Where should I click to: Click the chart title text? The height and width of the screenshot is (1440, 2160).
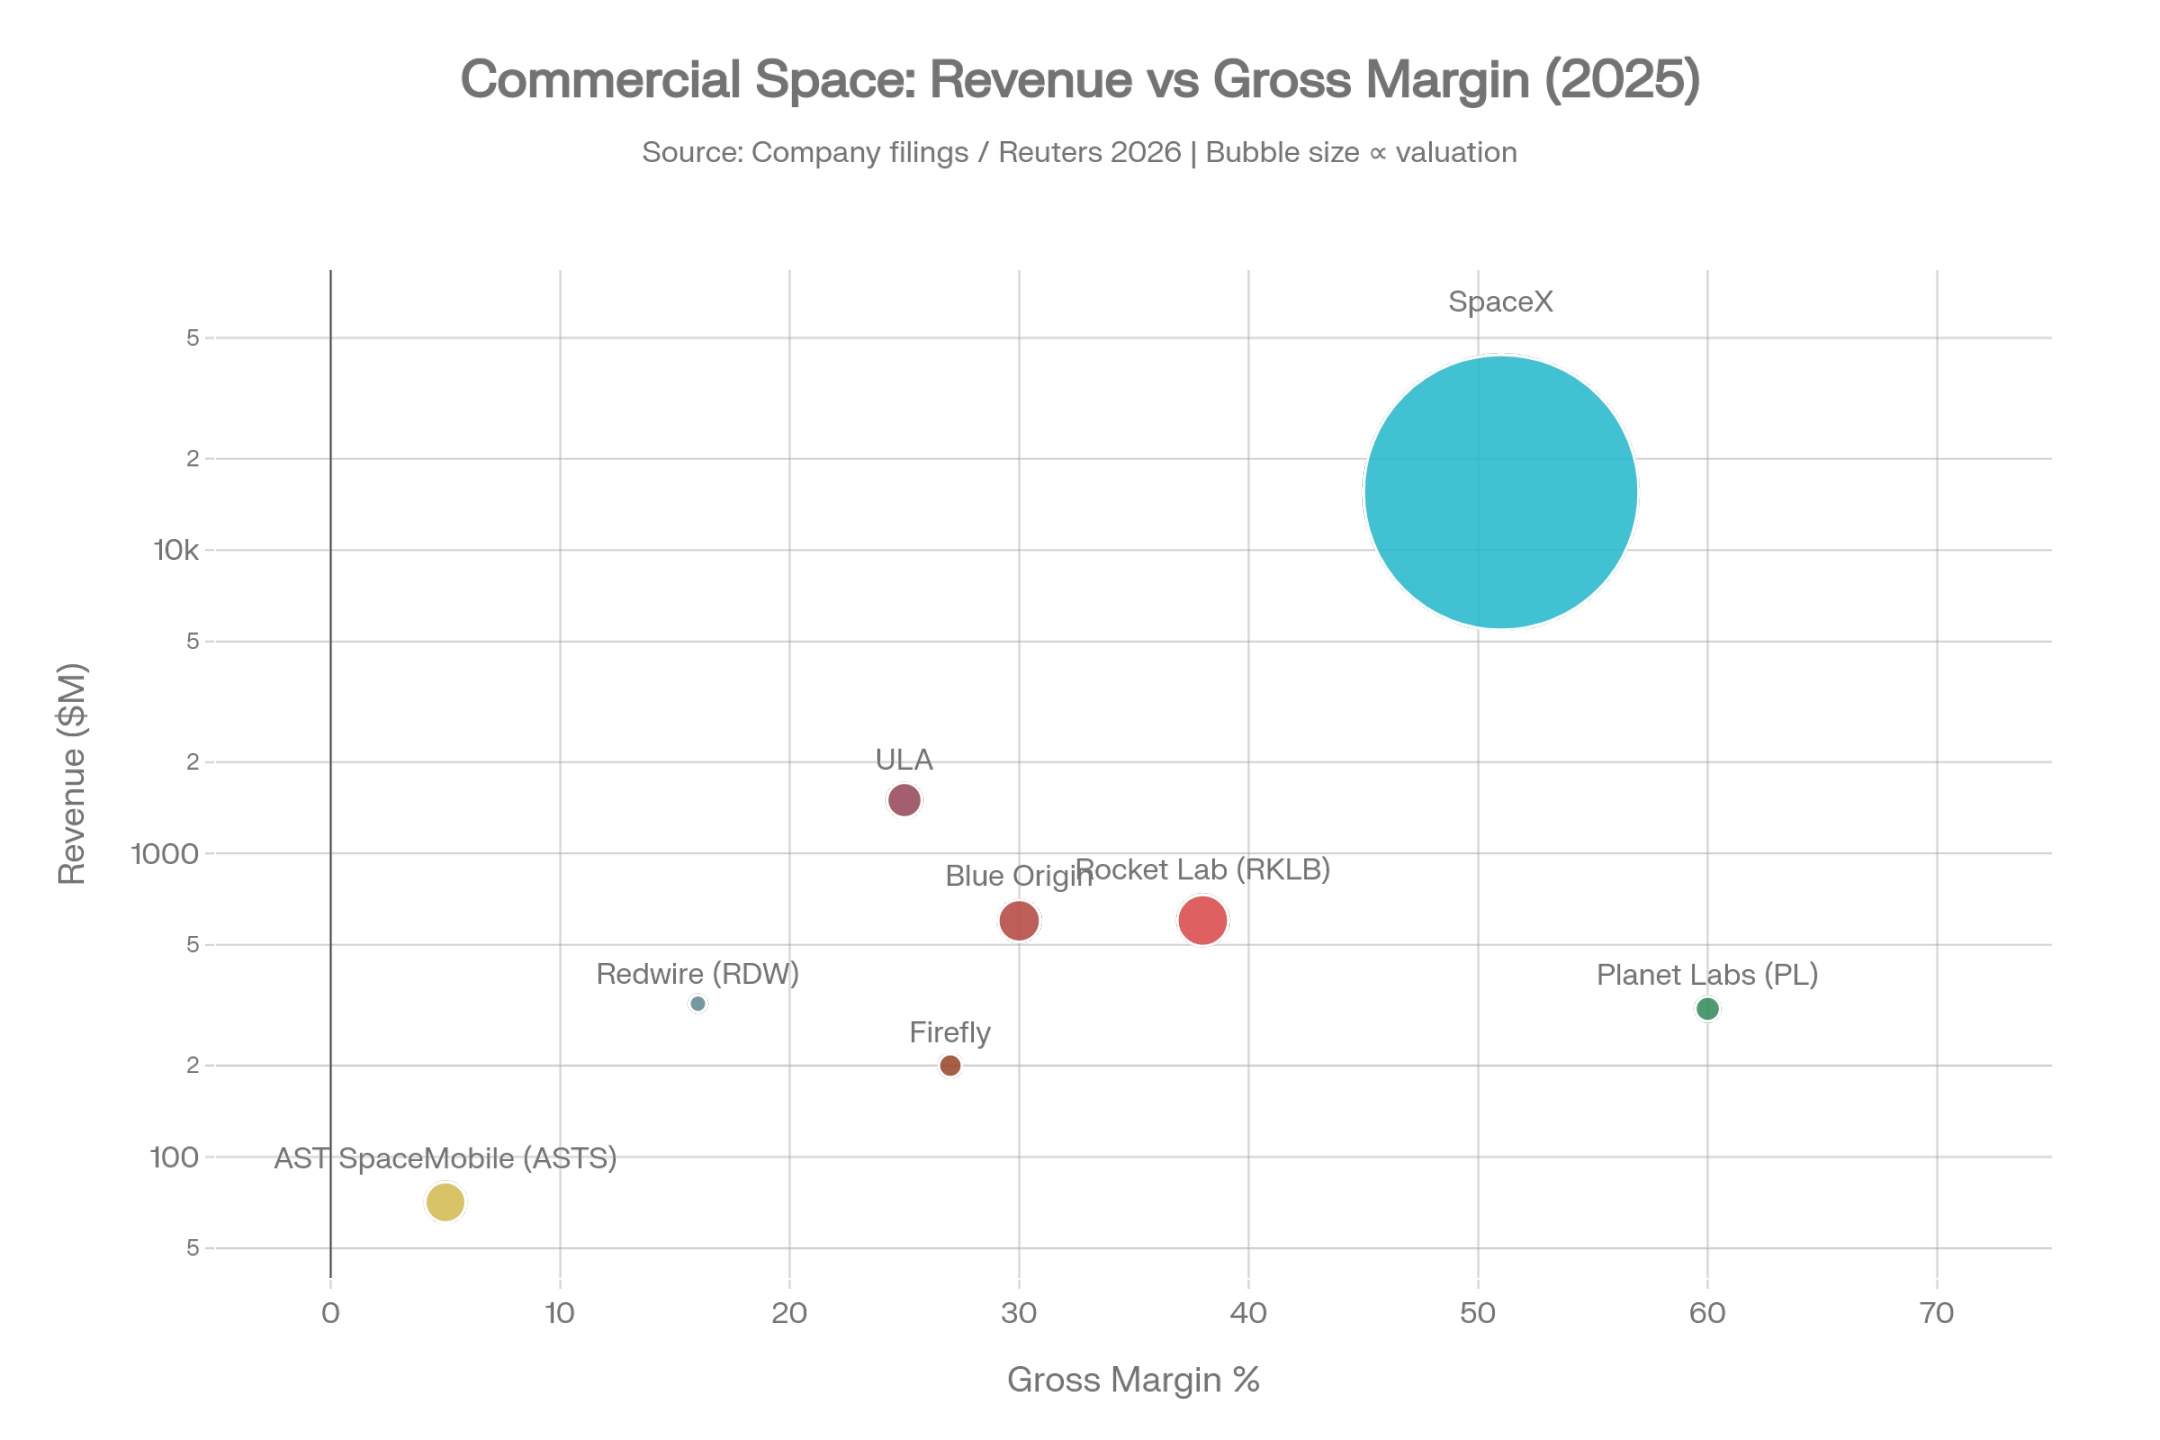pos(1079,79)
